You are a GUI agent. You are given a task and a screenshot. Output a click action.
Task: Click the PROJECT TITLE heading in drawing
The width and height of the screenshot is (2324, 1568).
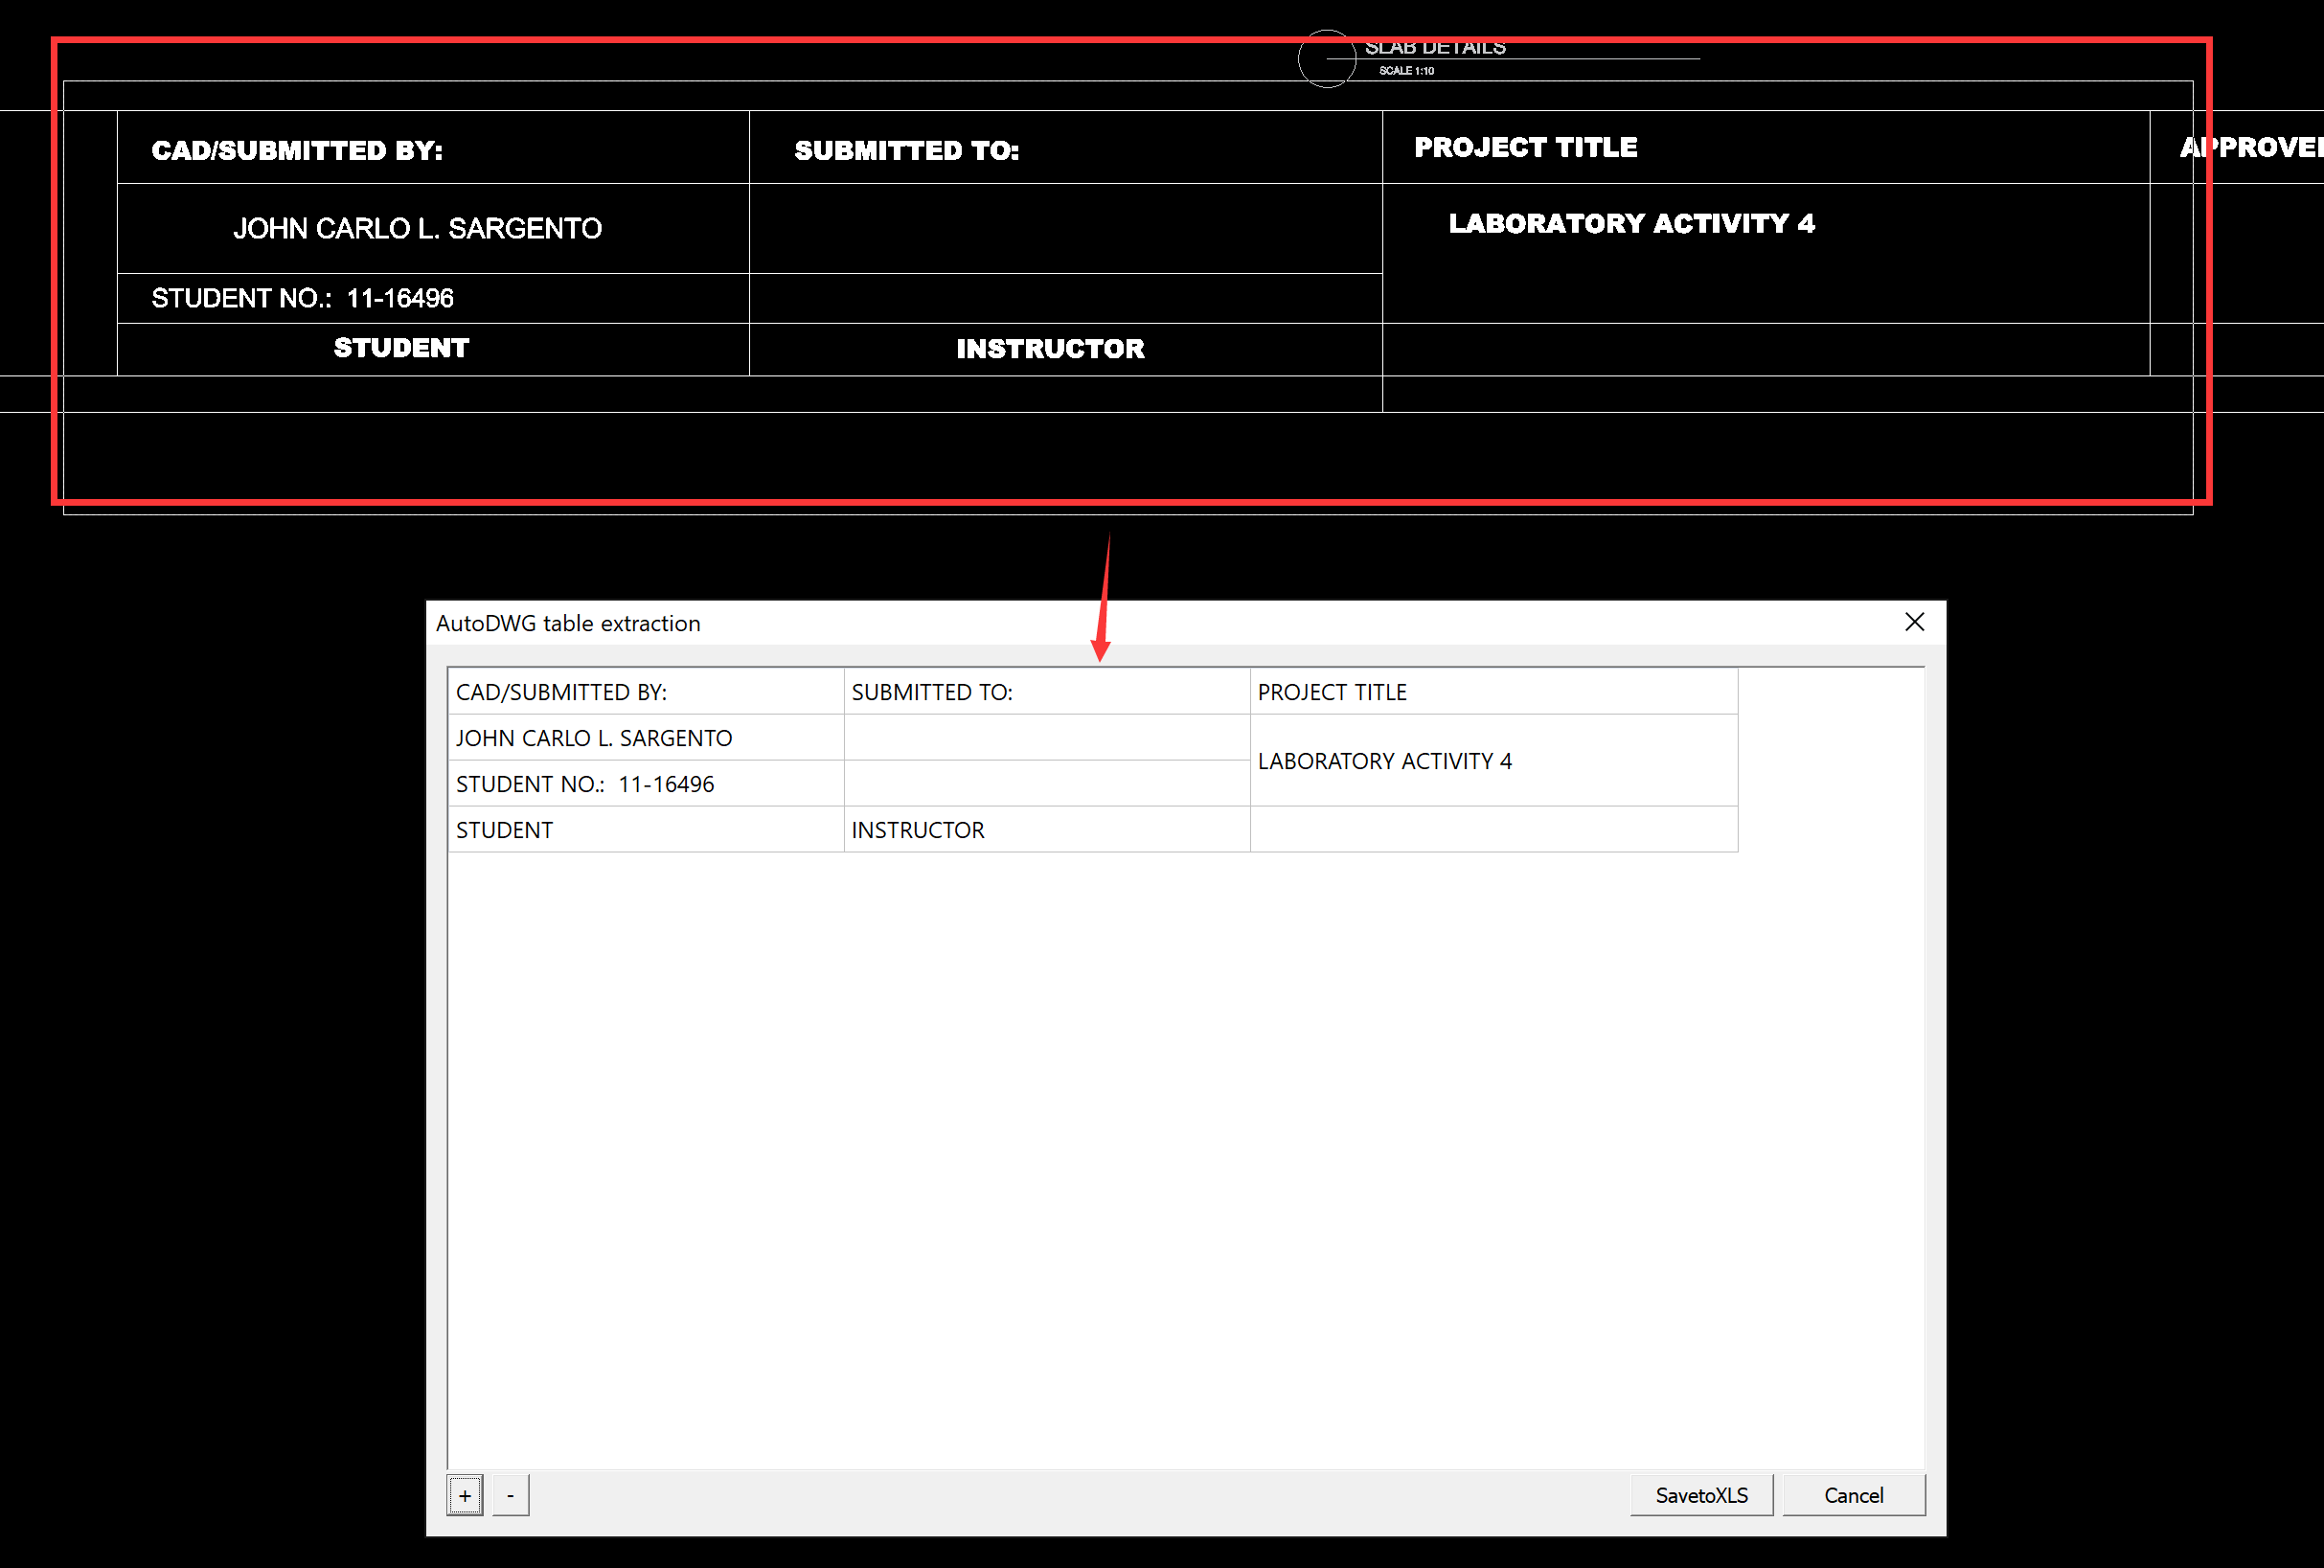1525,148
